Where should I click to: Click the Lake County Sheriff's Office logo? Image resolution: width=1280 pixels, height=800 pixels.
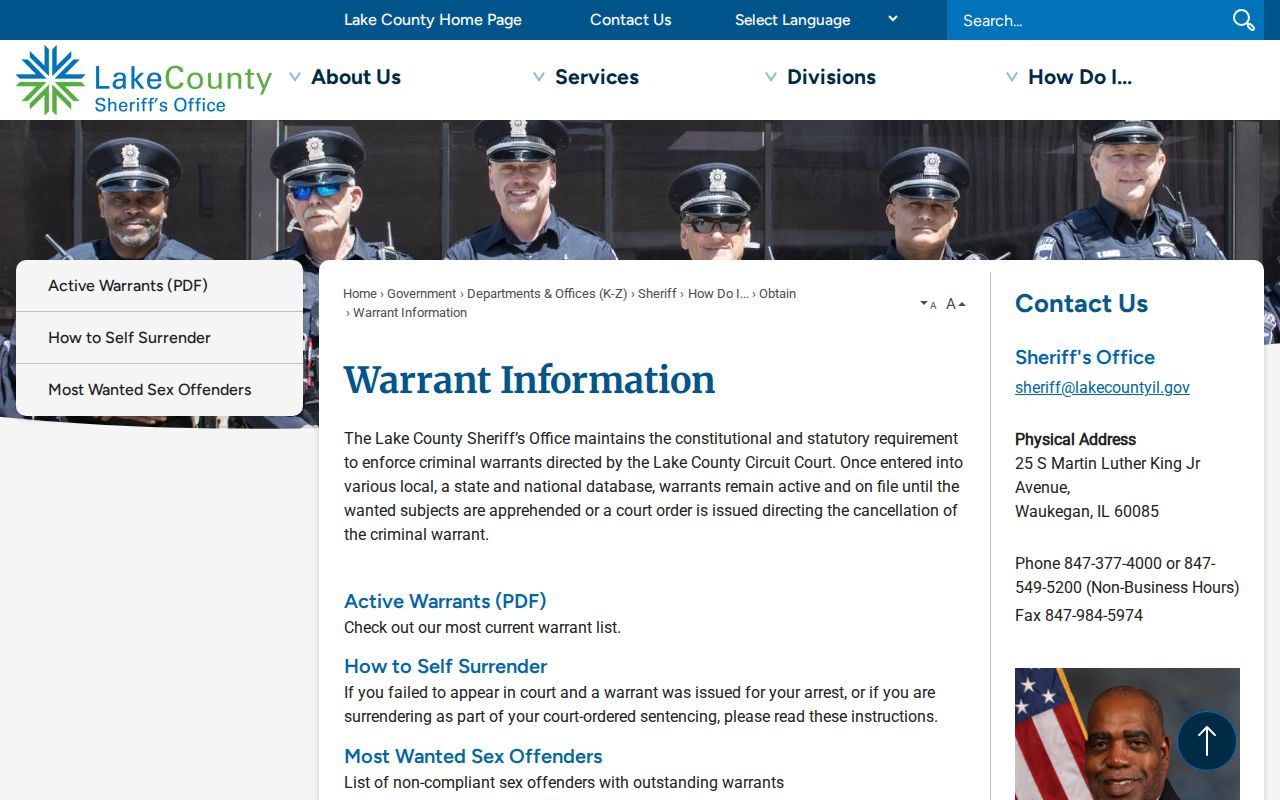coord(144,80)
